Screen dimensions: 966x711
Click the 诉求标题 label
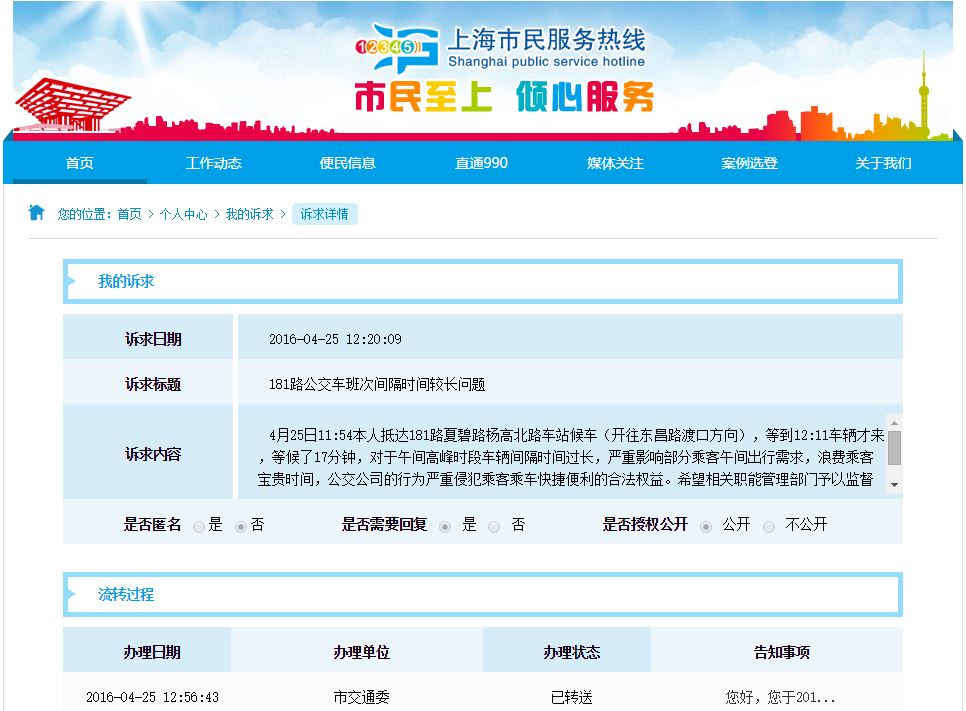(153, 384)
